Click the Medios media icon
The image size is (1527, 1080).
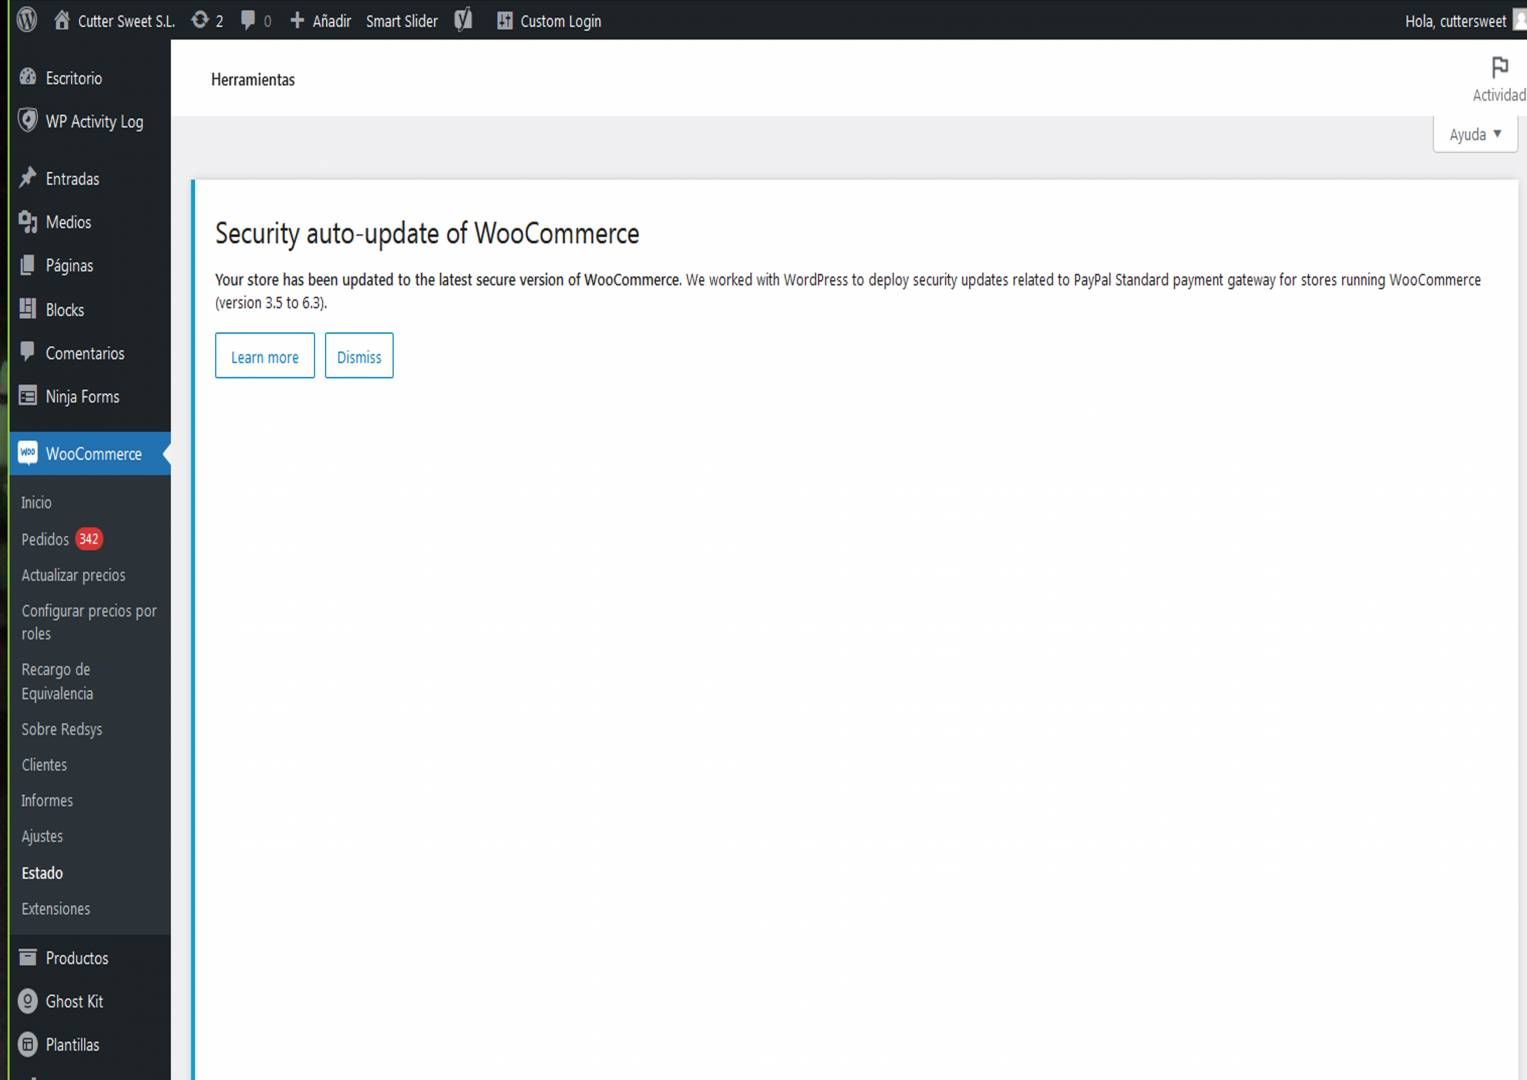point(28,222)
